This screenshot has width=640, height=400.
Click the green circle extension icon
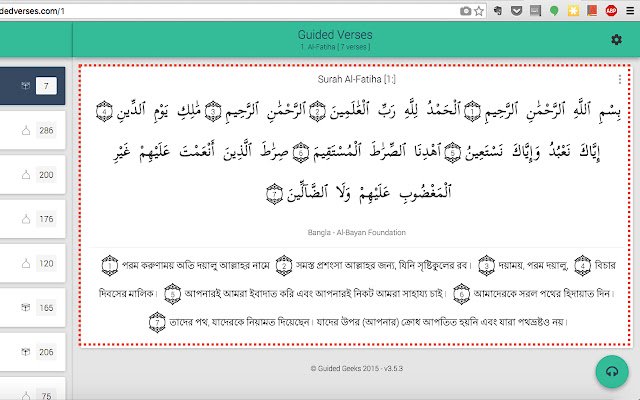coord(554,11)
